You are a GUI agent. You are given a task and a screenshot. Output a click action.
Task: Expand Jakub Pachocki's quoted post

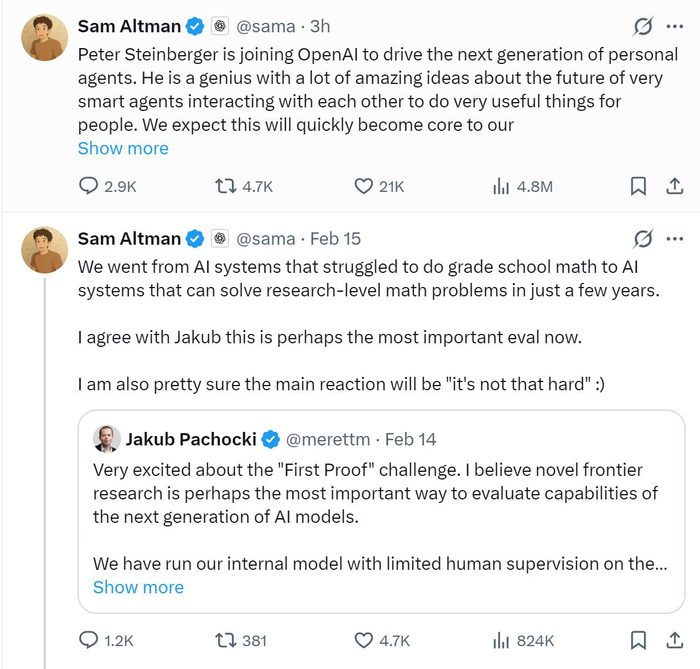[138, 587]
